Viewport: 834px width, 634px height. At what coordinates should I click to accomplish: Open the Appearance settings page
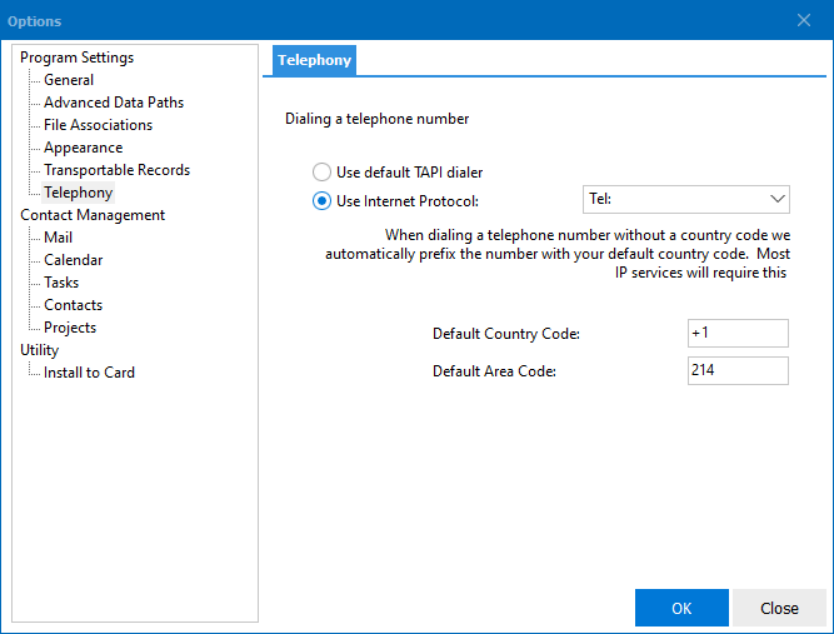tap(83, 147)
